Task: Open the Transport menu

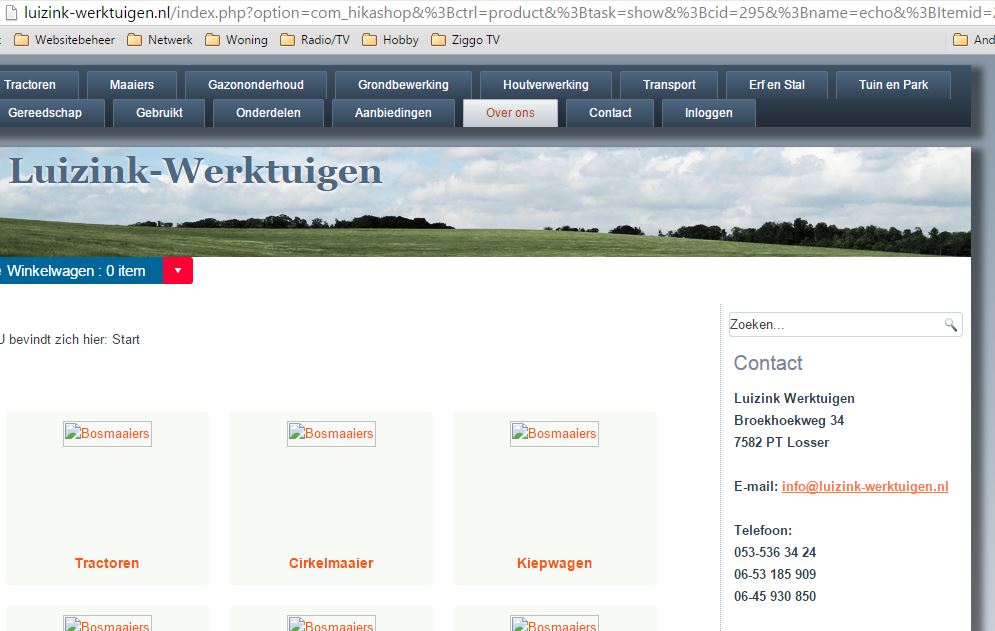Action: point(669,85)
